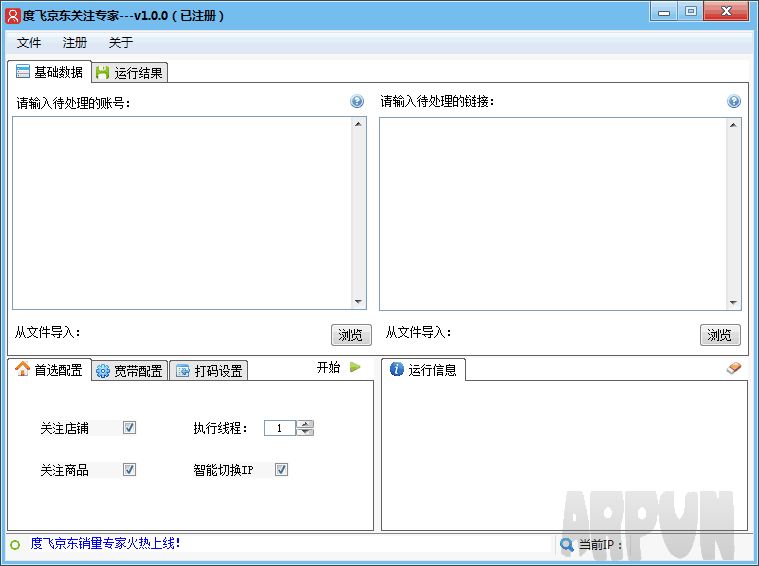Screen dimensions: 759x566
Task: Toggle the 关注店铺 checkbox
Action: 129,428
